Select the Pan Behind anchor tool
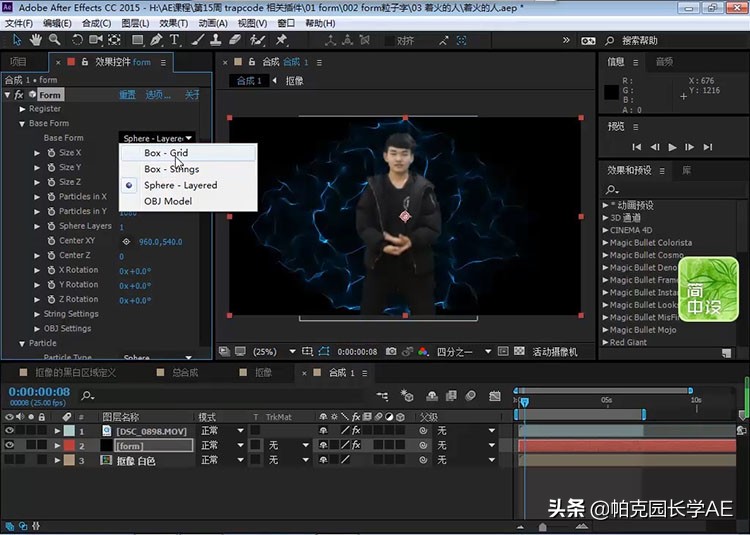The width and height of the screenshot is (750, 535). tap(114, 40)
